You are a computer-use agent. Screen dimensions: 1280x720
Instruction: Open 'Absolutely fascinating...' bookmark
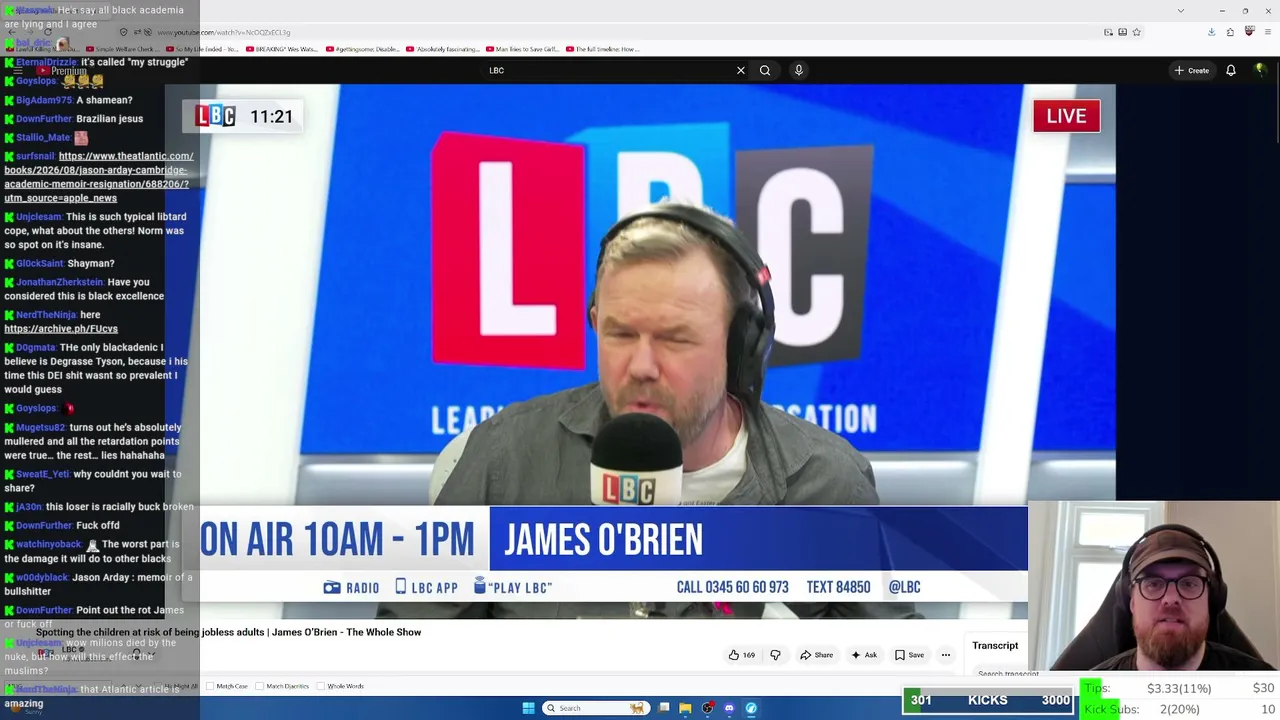442,49
